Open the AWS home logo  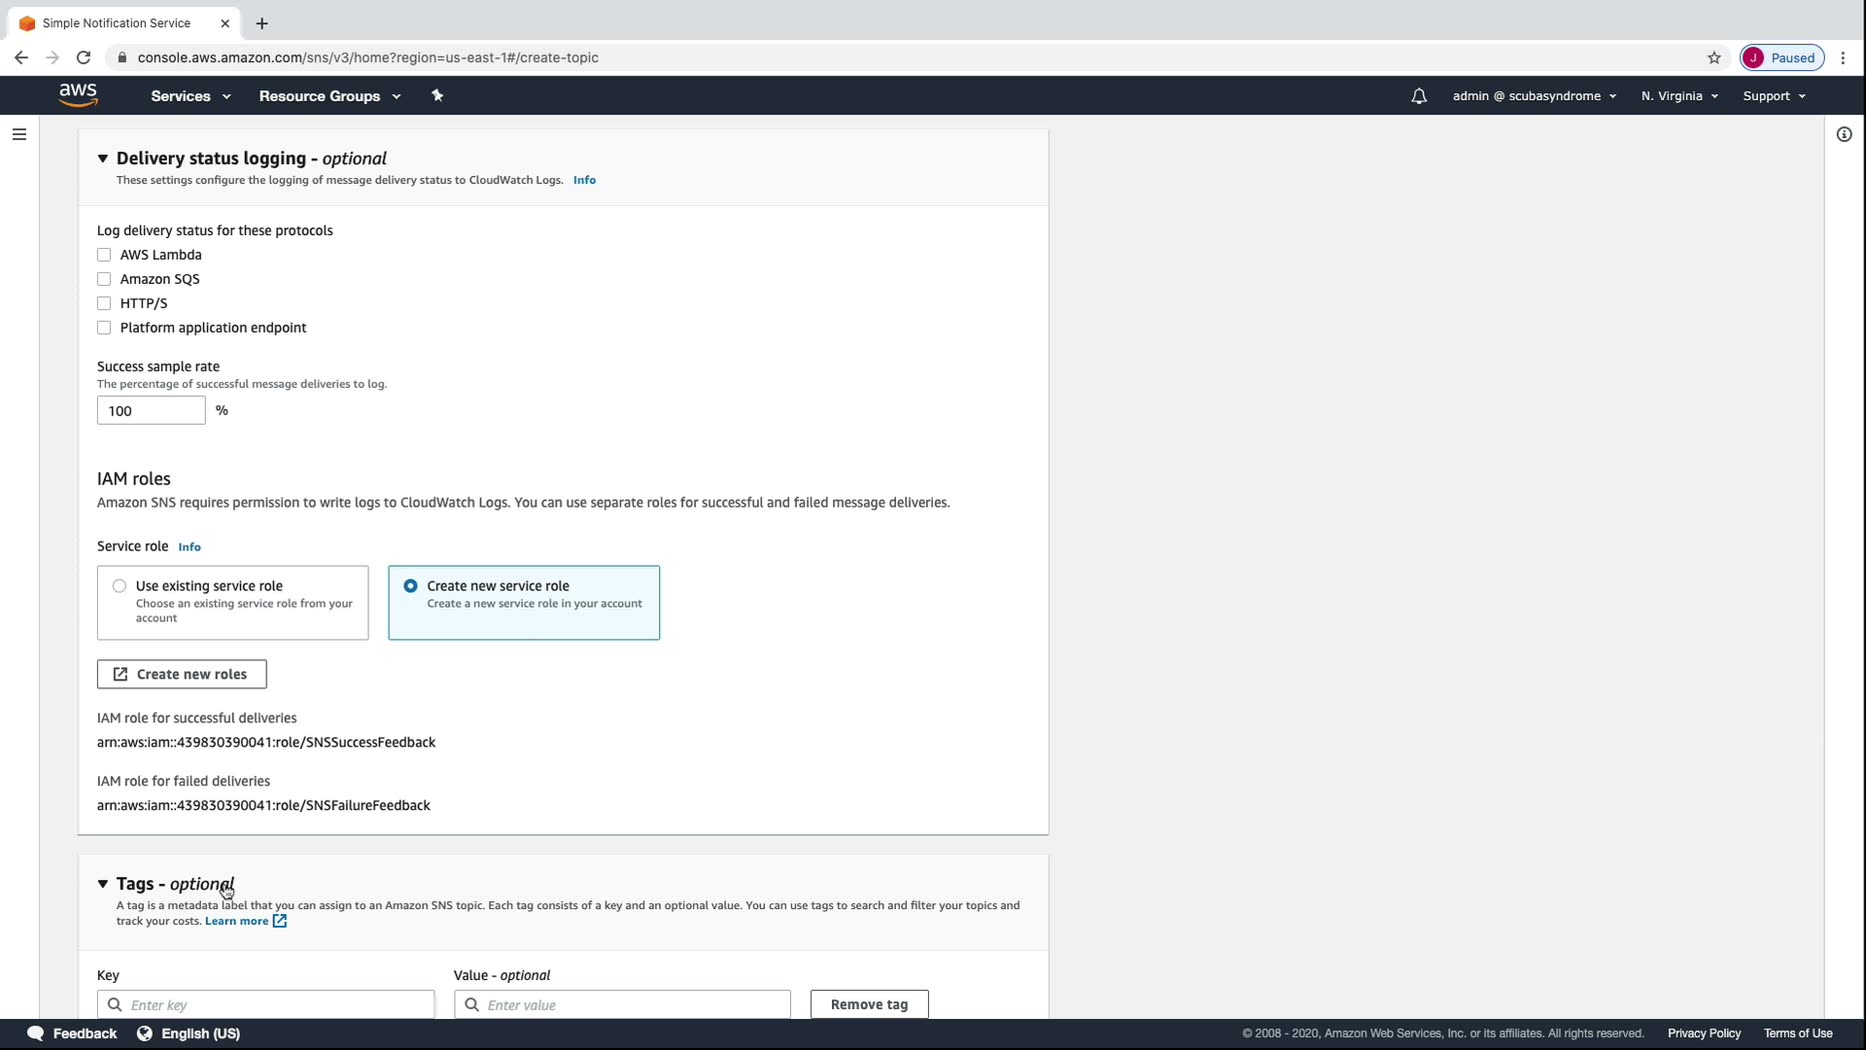pos(78,95)
